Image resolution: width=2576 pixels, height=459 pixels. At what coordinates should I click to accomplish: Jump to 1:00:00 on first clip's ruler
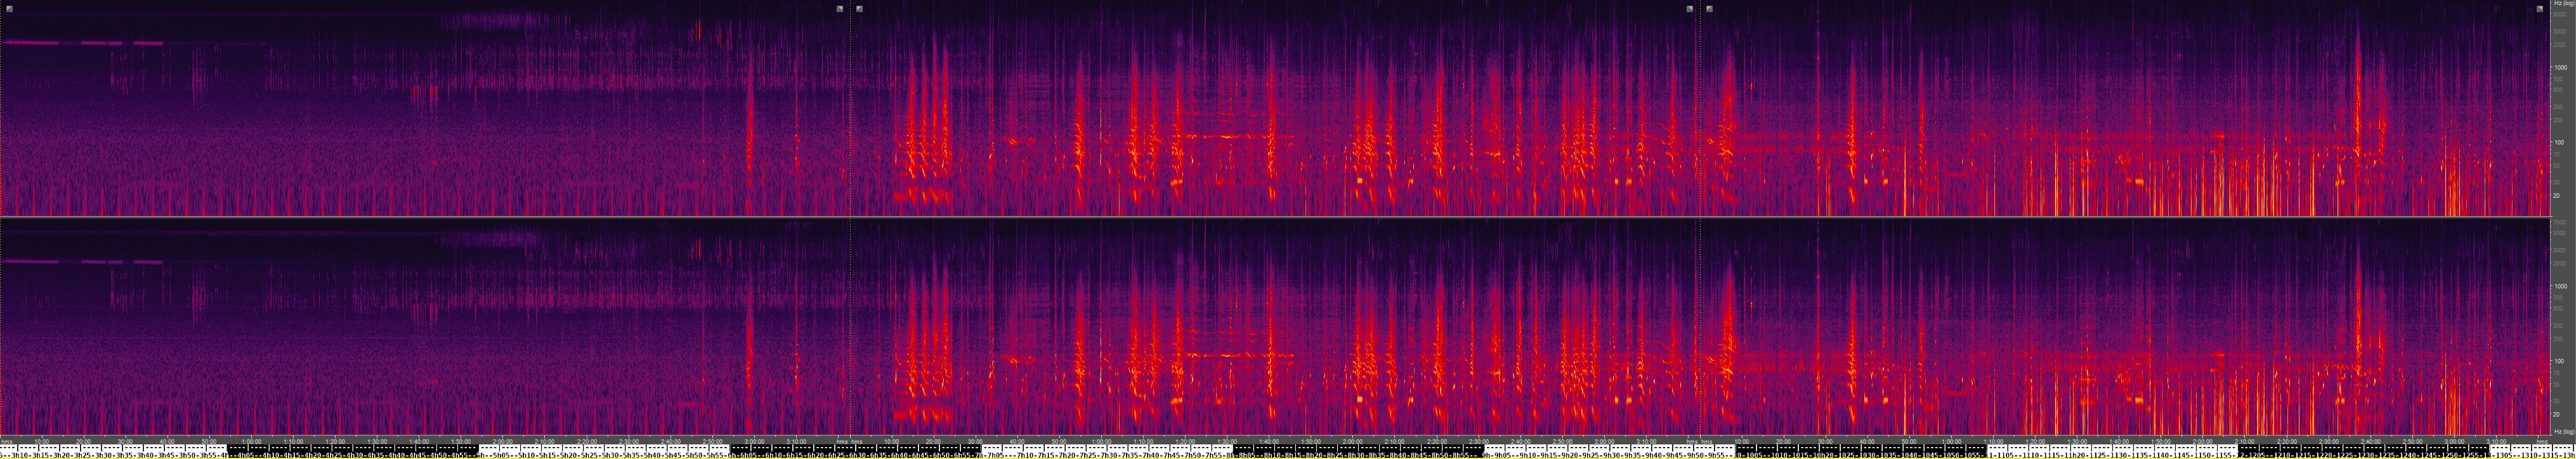tap(251, 441)
